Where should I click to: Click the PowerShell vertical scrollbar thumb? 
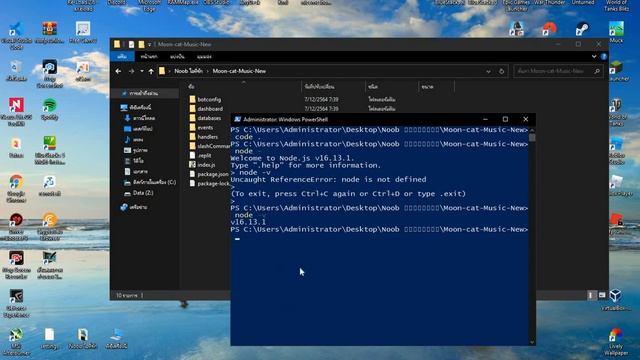click(x=532, y=137)
